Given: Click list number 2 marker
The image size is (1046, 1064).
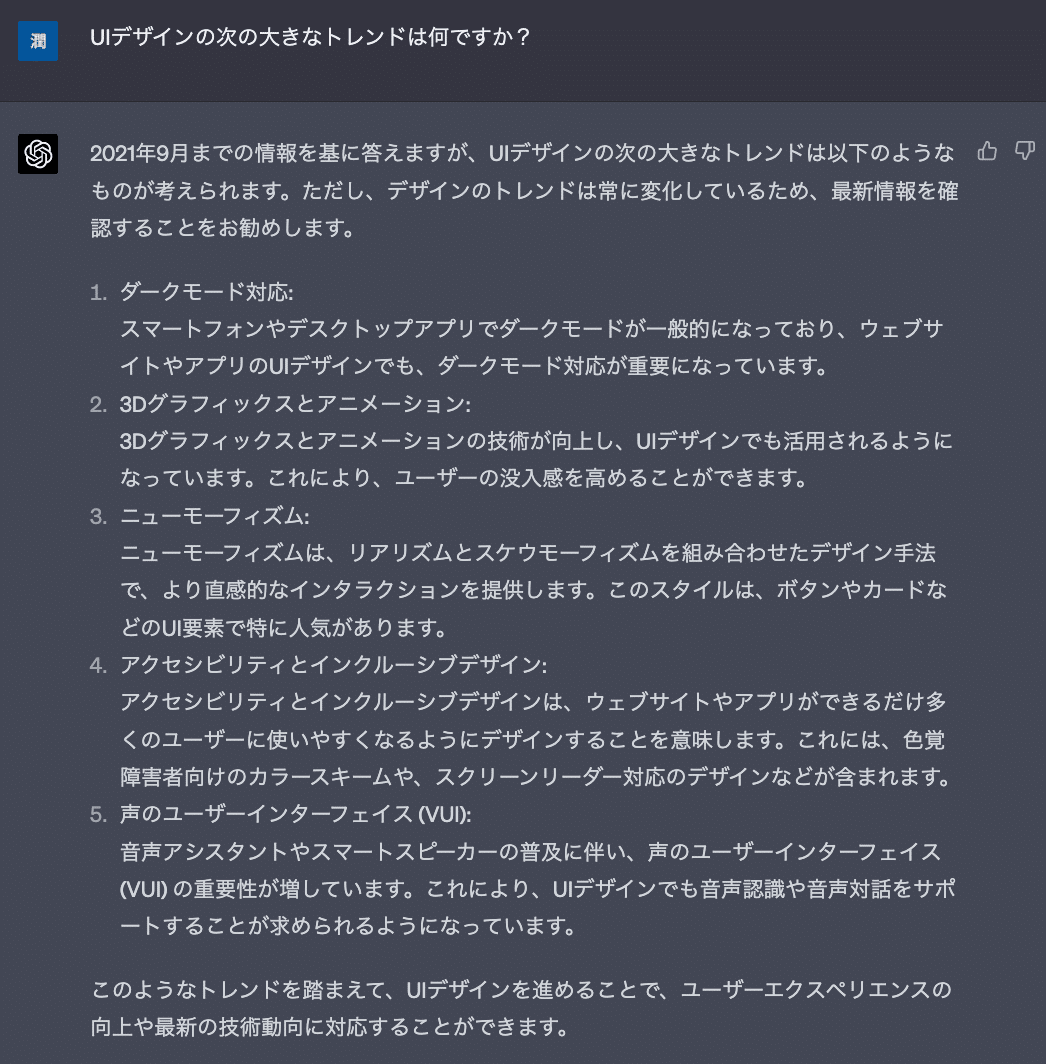Looking at the screenshot, I should [98, 404].
